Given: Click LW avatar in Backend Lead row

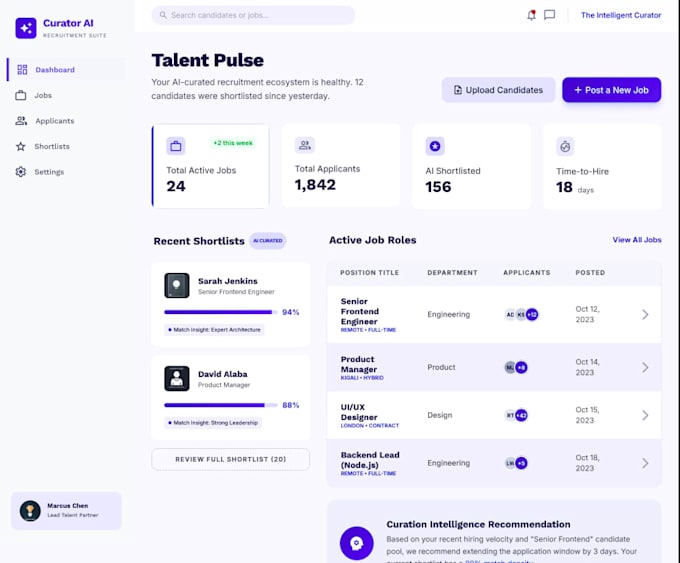Looking at the screenshot, I should pyautogui.click(x=510, y=463).
